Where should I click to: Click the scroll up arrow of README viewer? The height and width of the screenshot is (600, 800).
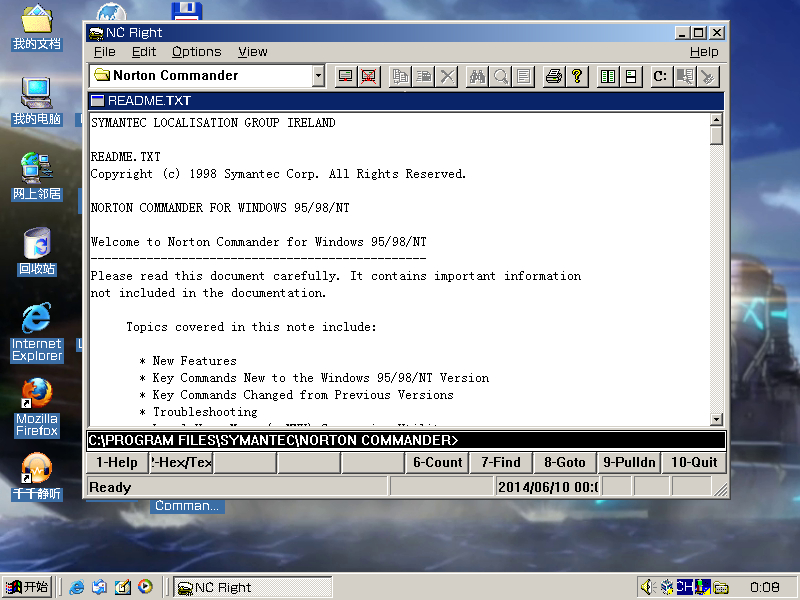(x=716, y=120)
